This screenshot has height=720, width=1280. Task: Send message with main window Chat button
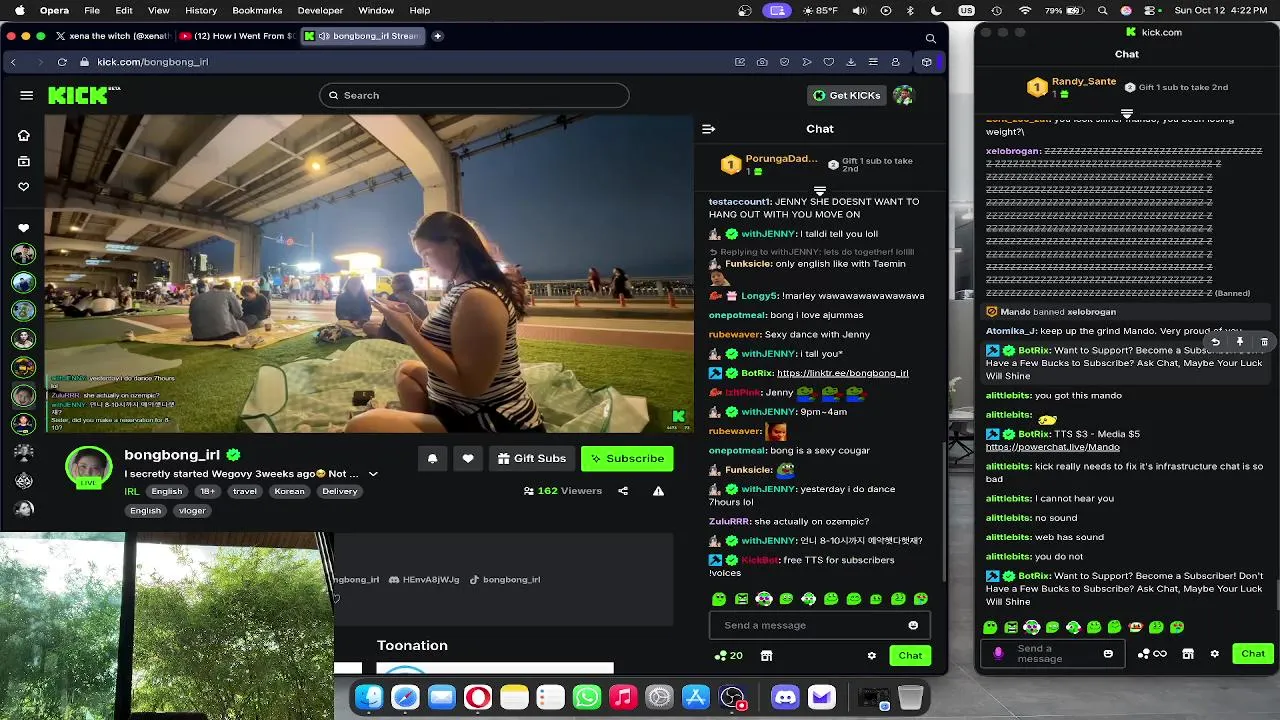[910, 656]
